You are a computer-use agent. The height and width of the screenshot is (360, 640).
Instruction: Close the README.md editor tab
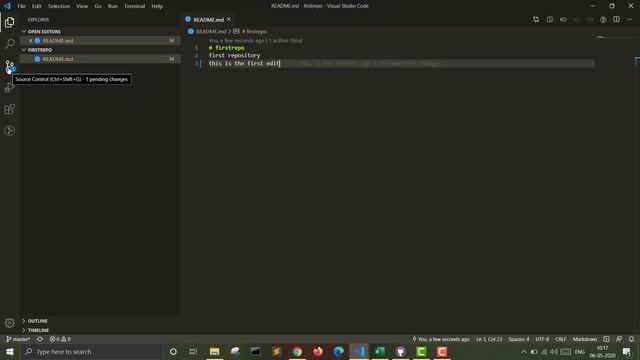click(229, 20)
